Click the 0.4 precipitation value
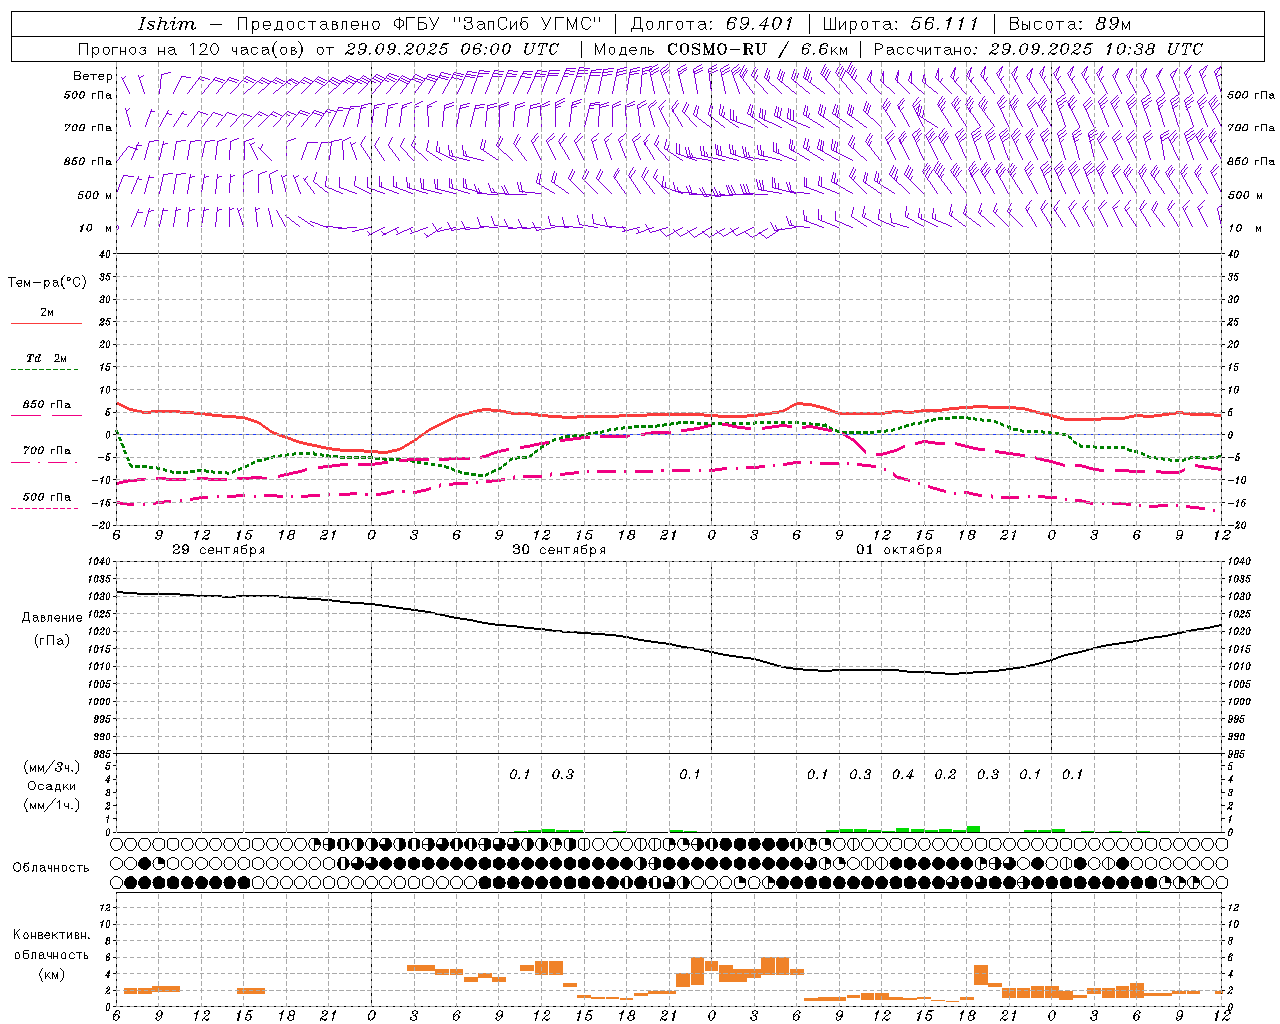This screenshot has width=1280, height=1024. coord(903,774)
